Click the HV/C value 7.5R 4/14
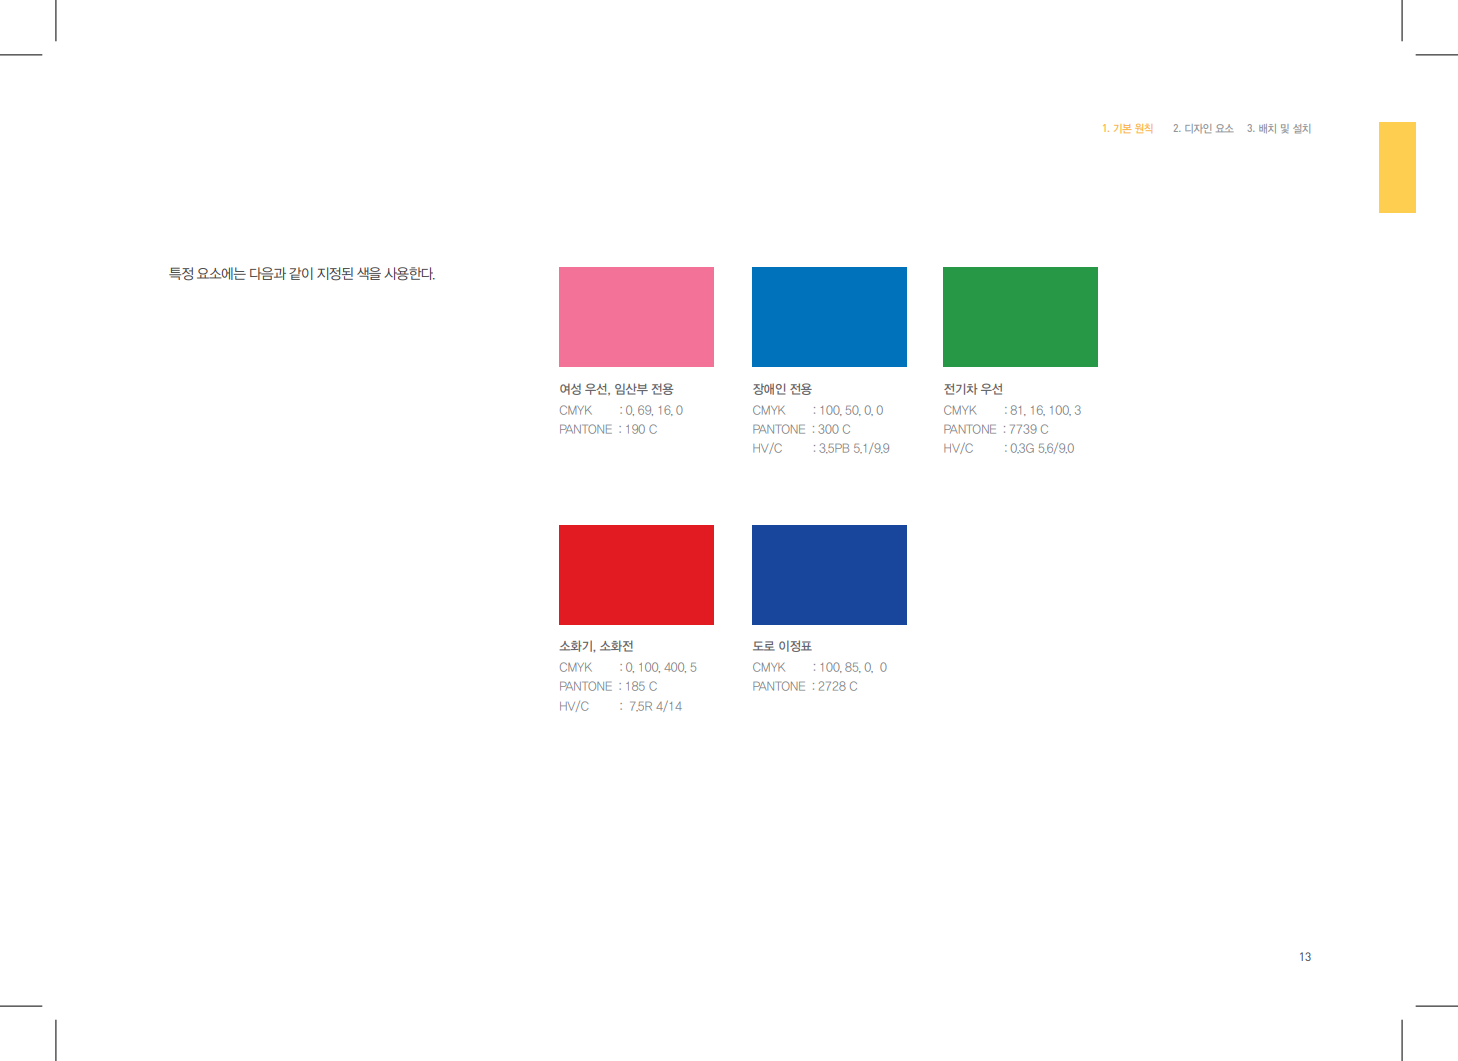 [655, 706]
